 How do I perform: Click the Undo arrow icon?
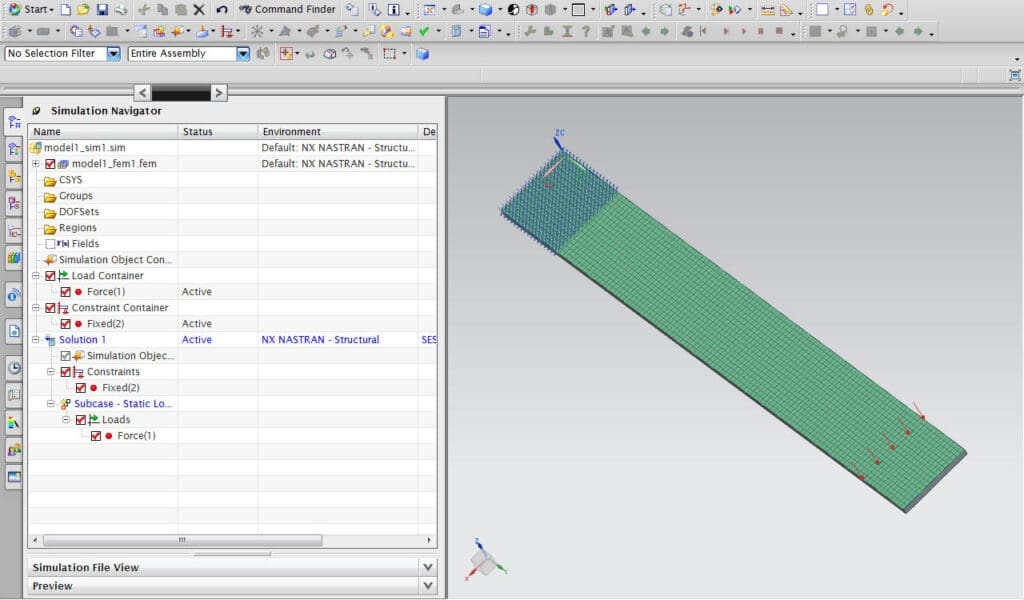click(x=221, y=9)
